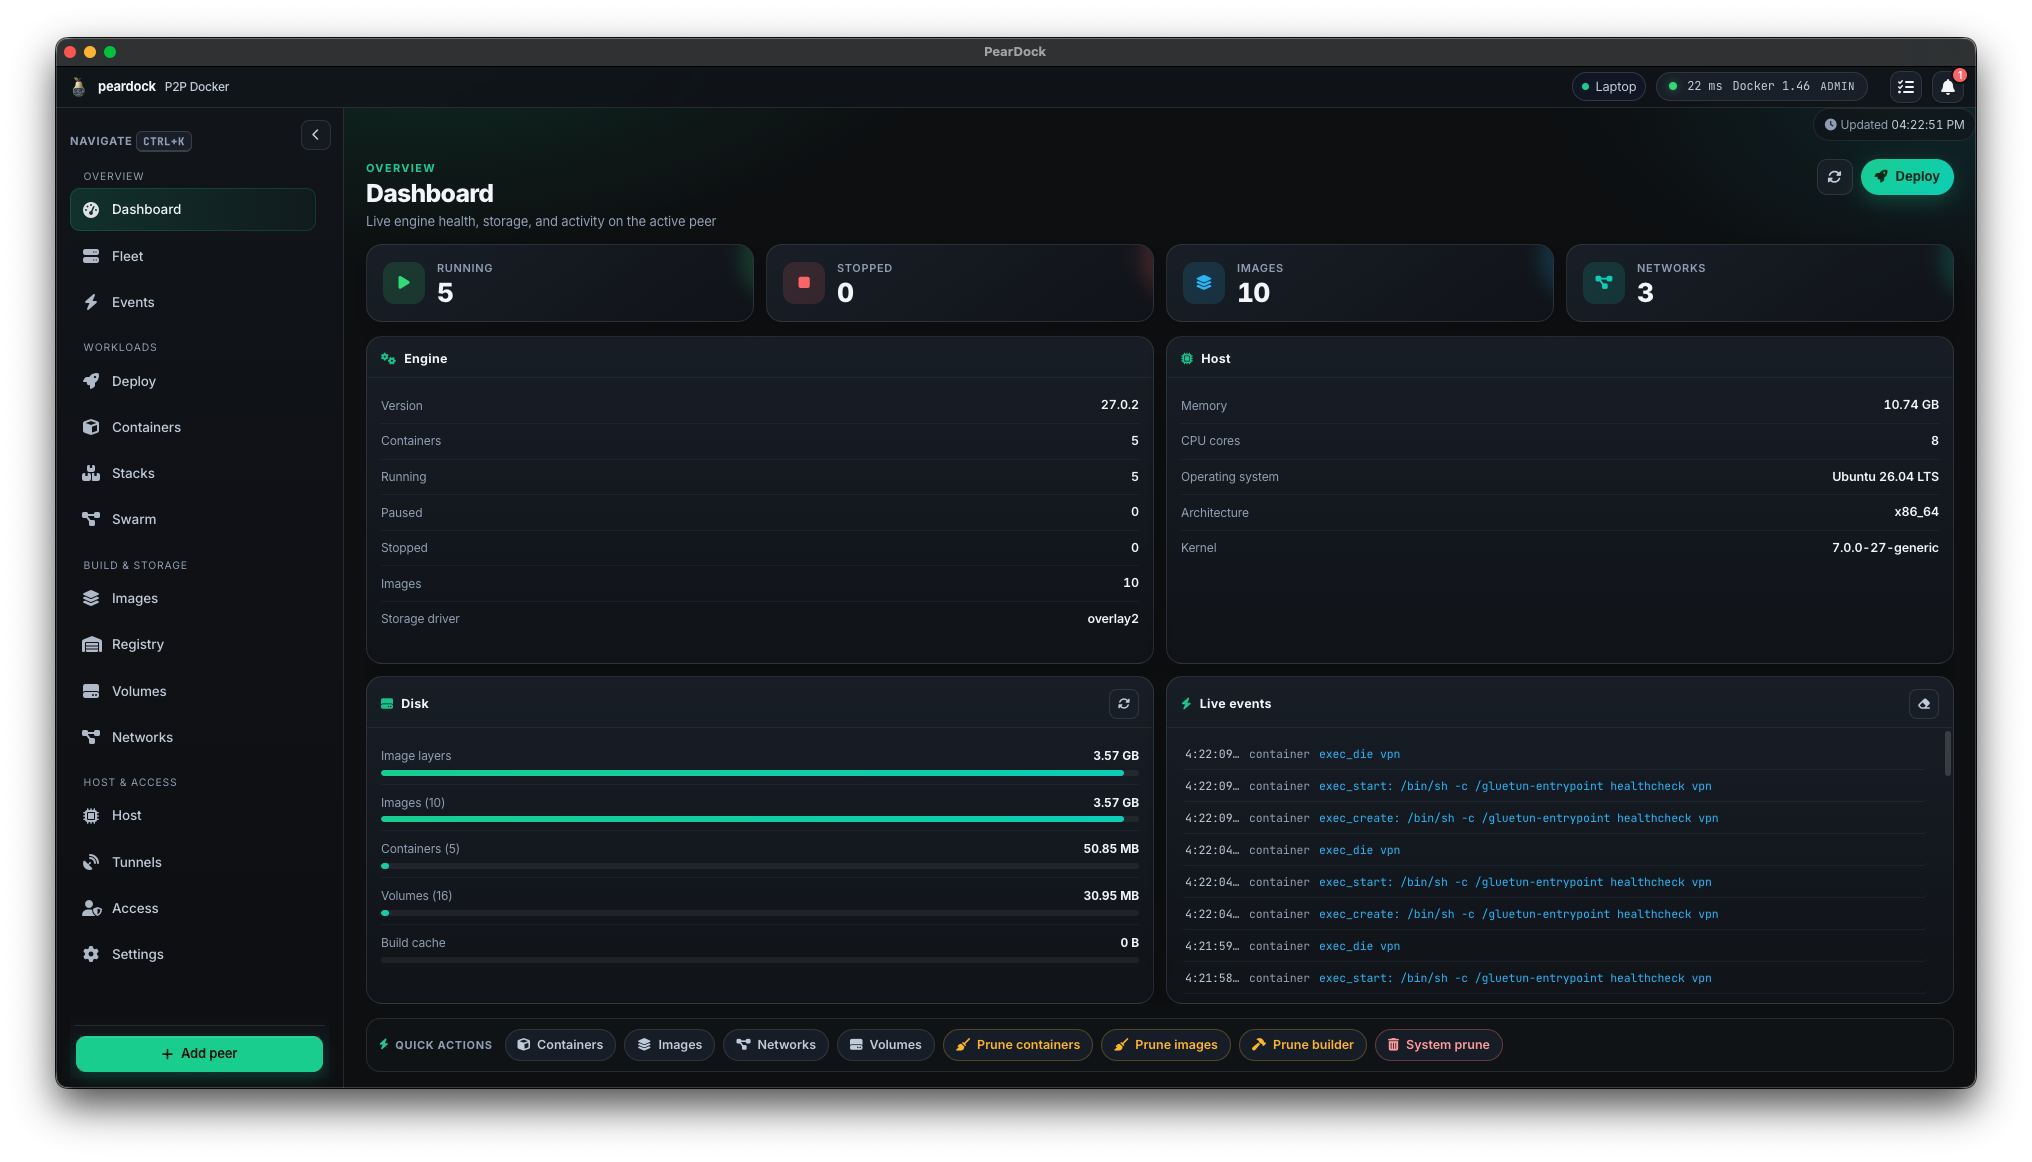
Task: Open the Laptop peer selector
Action: [1608, 87]
